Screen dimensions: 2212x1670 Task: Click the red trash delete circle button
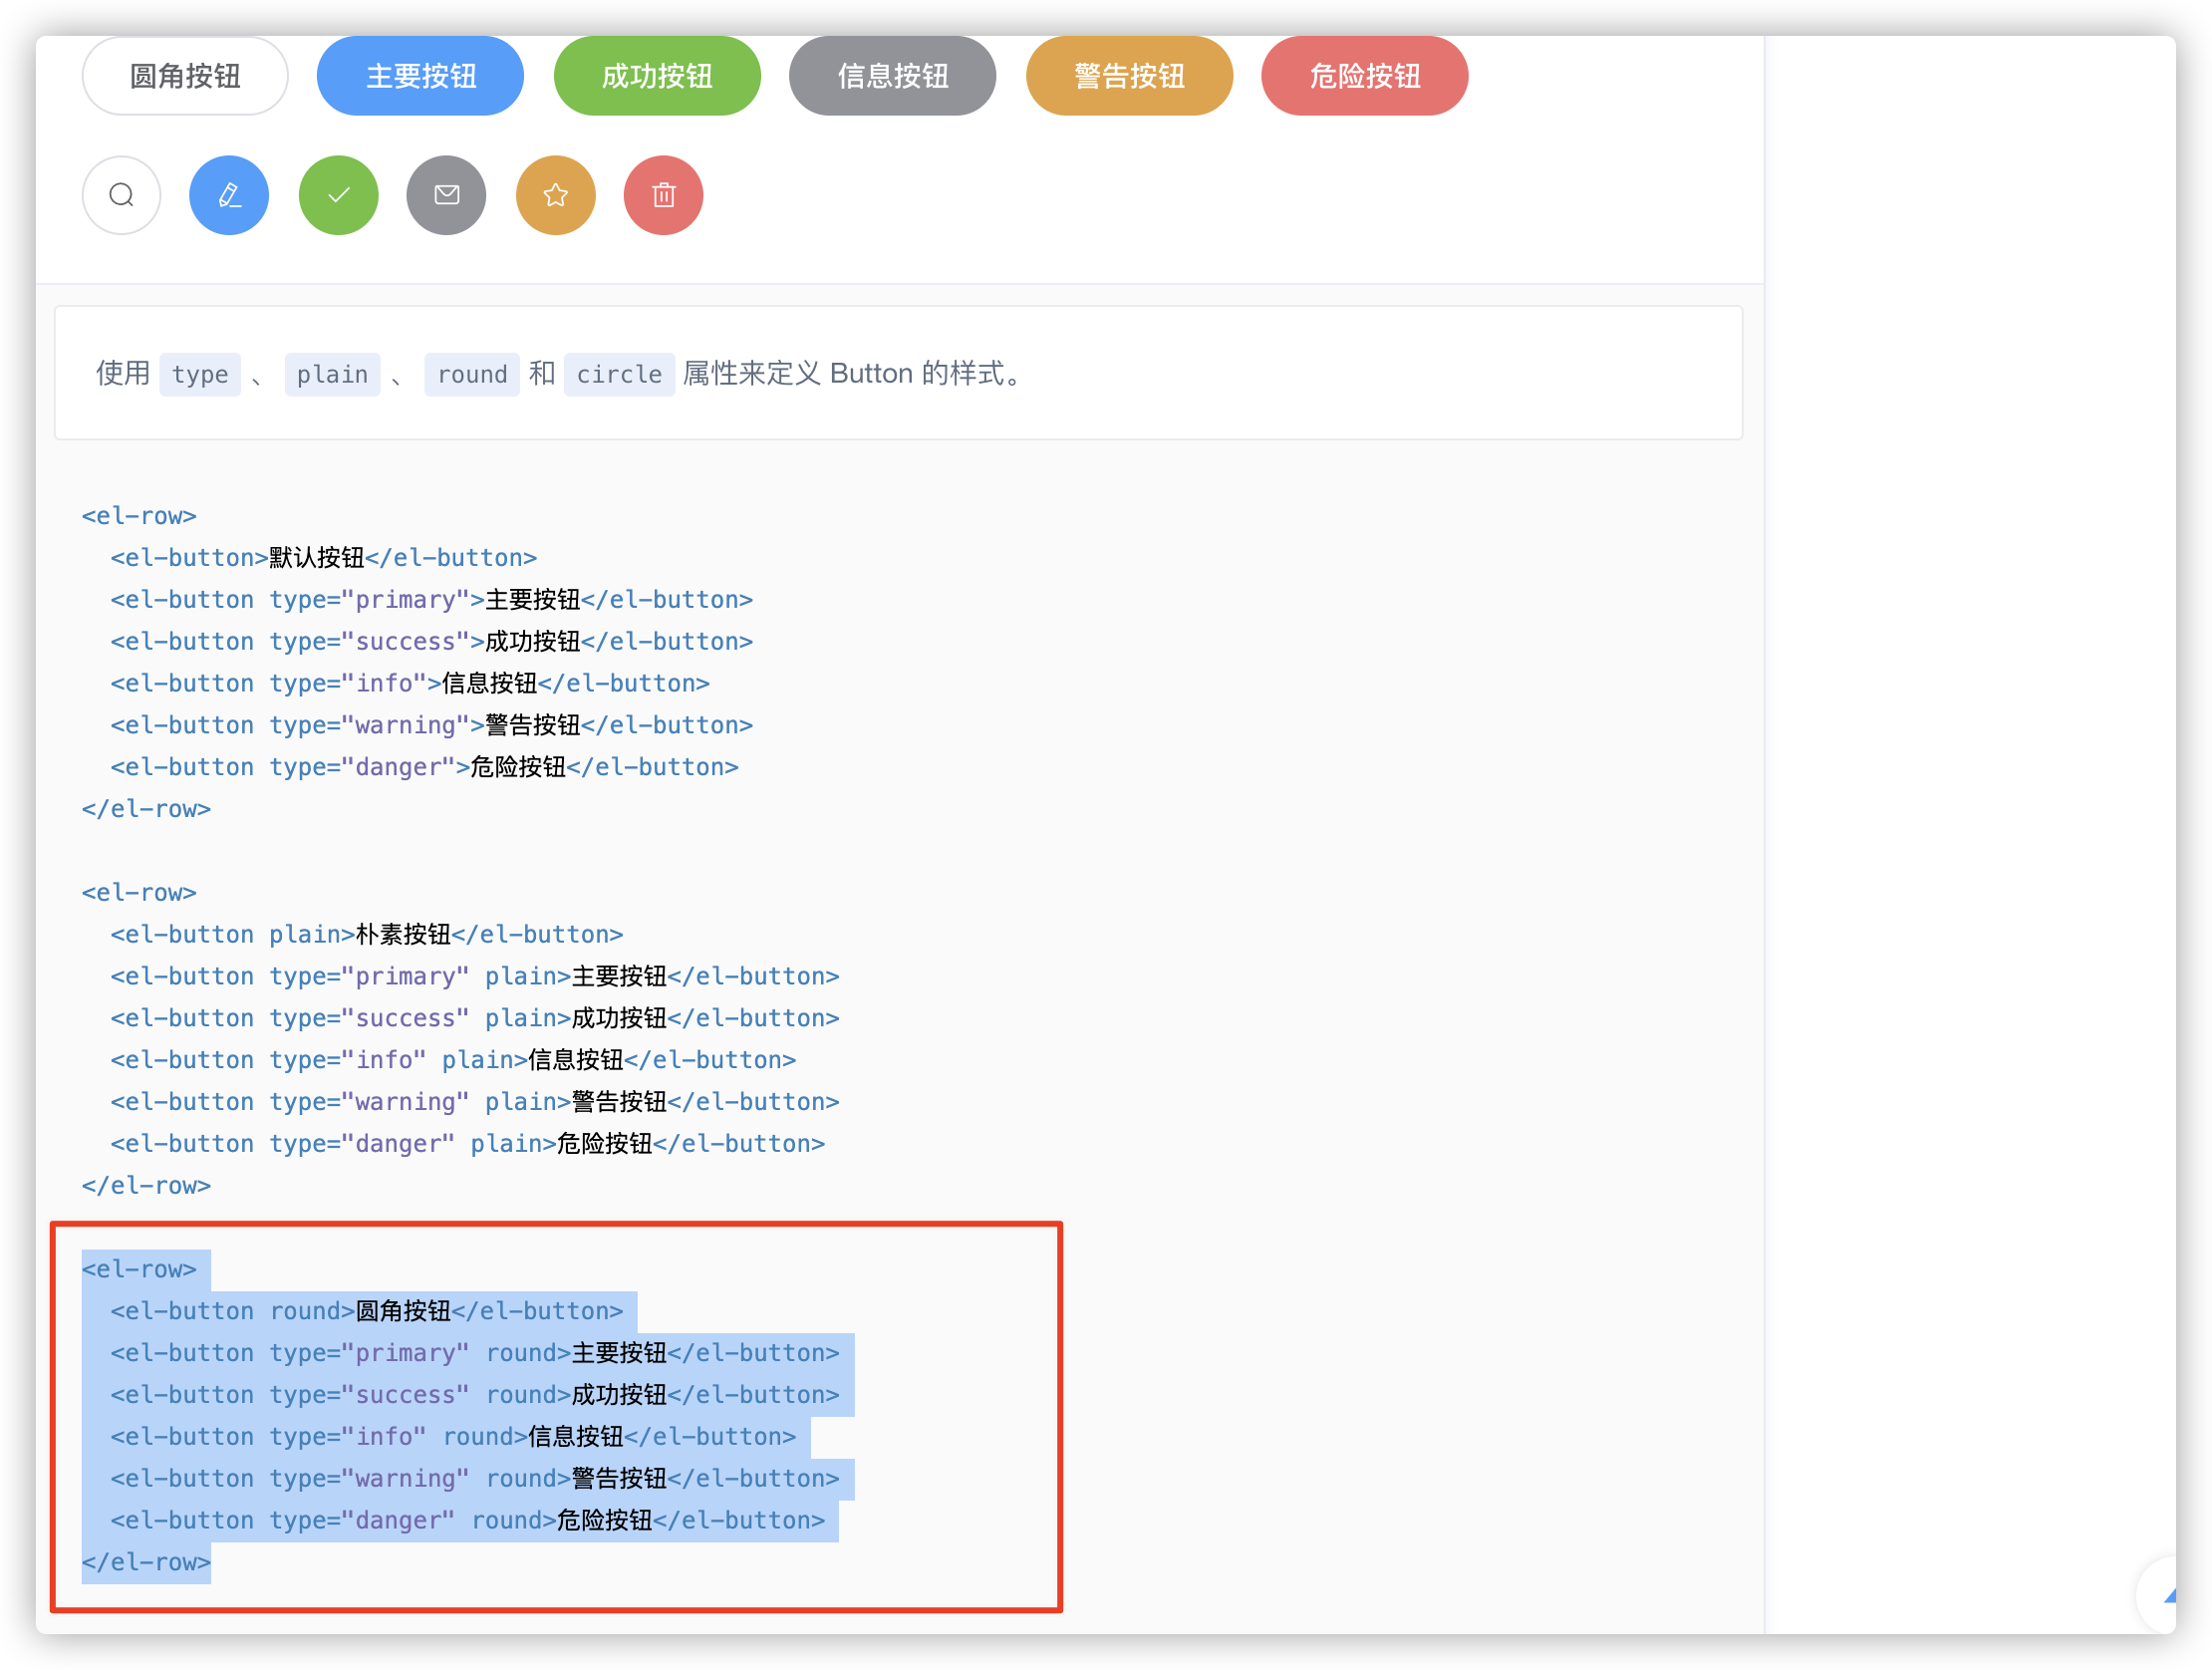663,195
